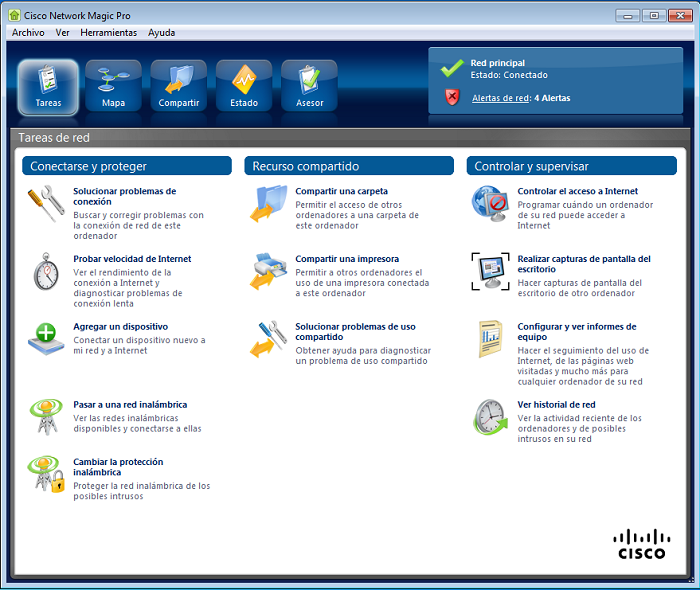
Task: Minimize the Cisco Network Magic Pro window
Action: click(628, 16)
